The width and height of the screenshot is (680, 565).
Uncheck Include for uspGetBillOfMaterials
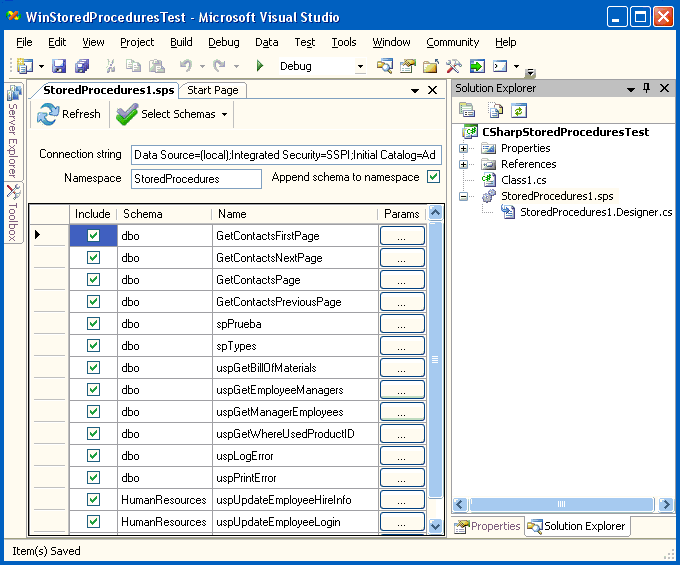tap(93, 368)
